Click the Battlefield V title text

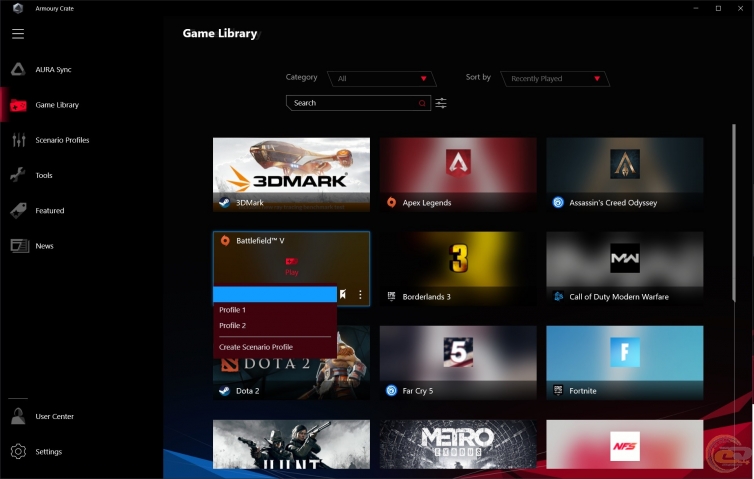260,240
